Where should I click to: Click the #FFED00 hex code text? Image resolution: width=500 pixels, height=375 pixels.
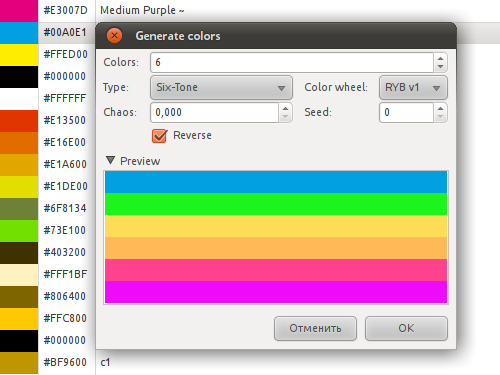coord(66,54)
